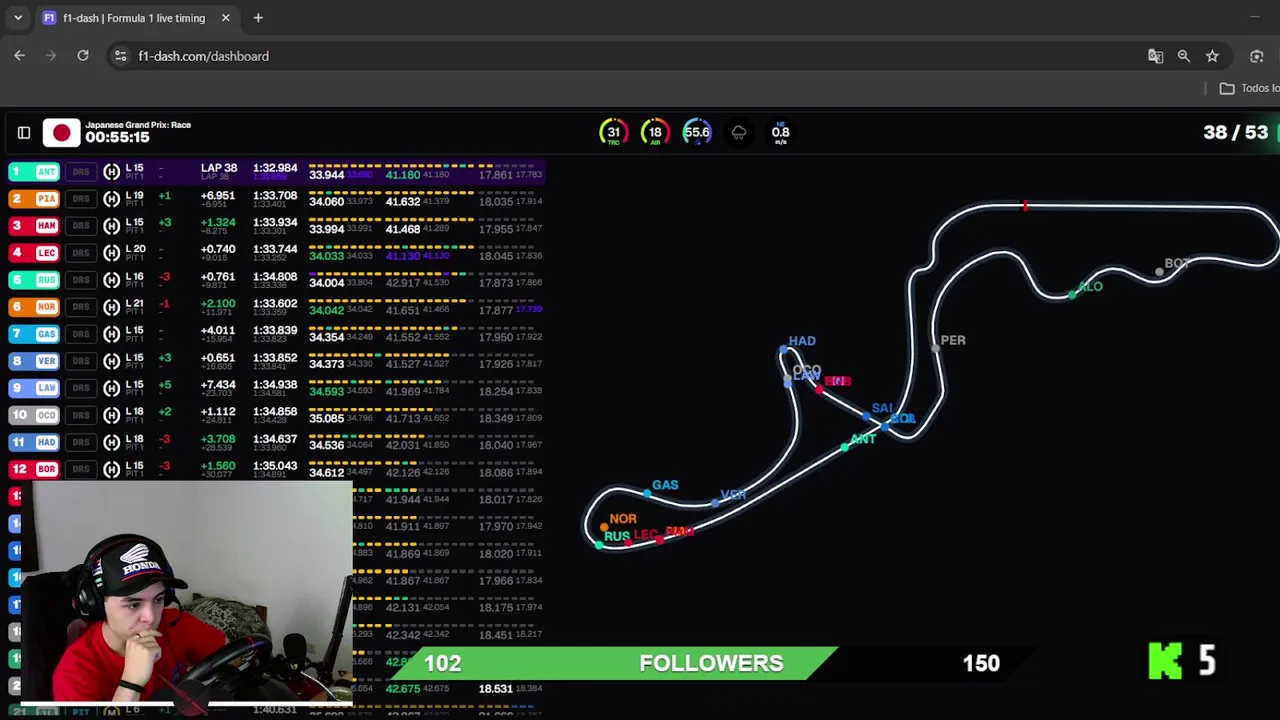Select position 3 HAM driver badge
The width and height of the screenshot is (1280, 720).
[34, 226]
